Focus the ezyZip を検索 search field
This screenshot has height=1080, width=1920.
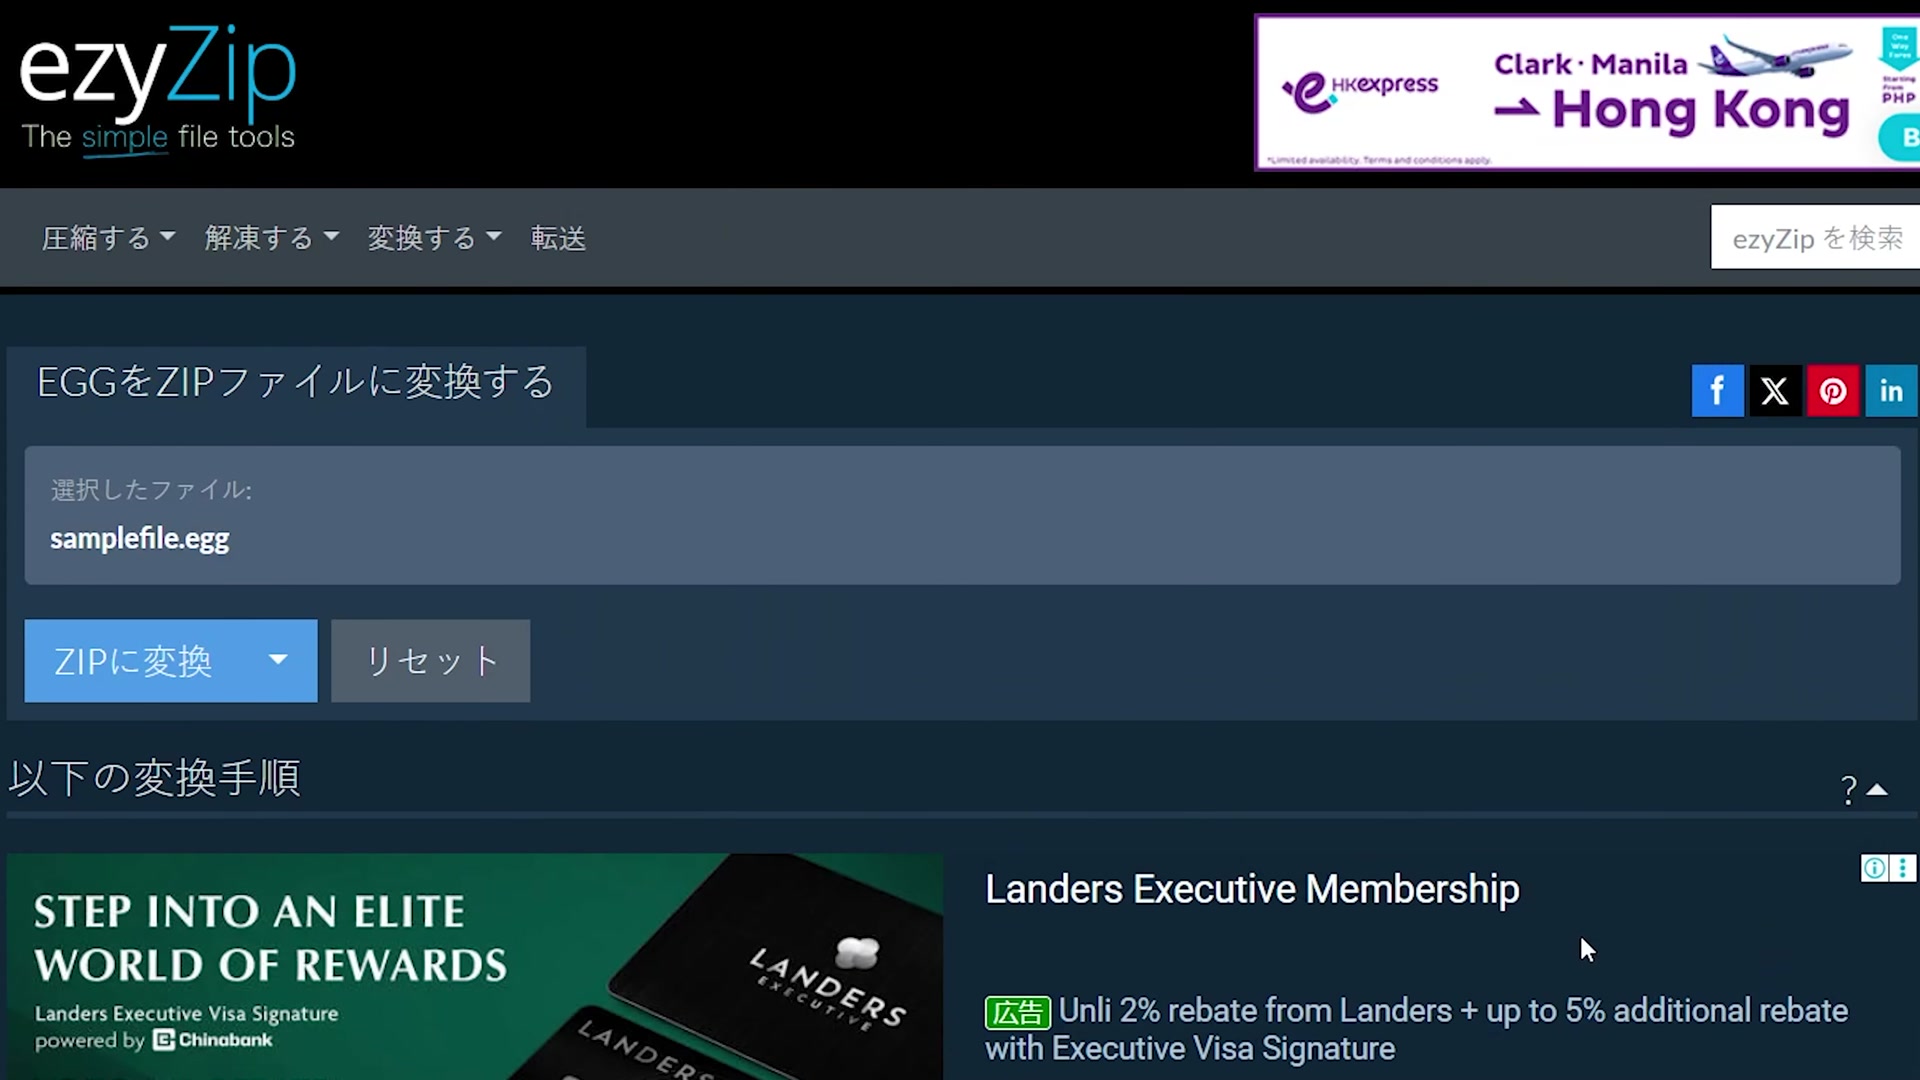1816,238
